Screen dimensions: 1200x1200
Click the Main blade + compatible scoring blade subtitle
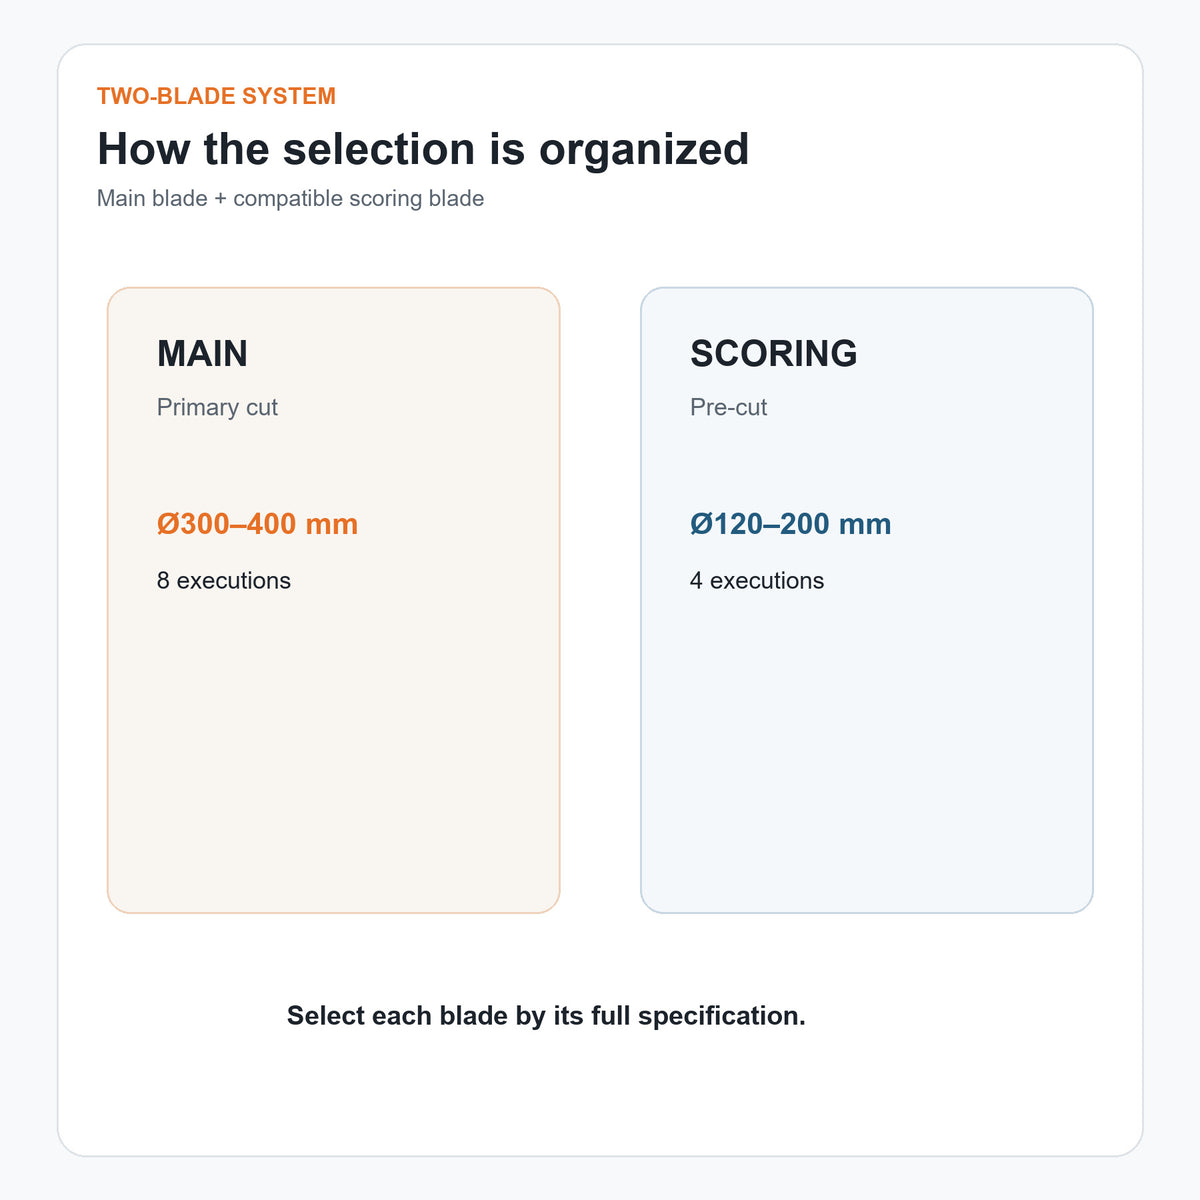[x=290, y=198]
